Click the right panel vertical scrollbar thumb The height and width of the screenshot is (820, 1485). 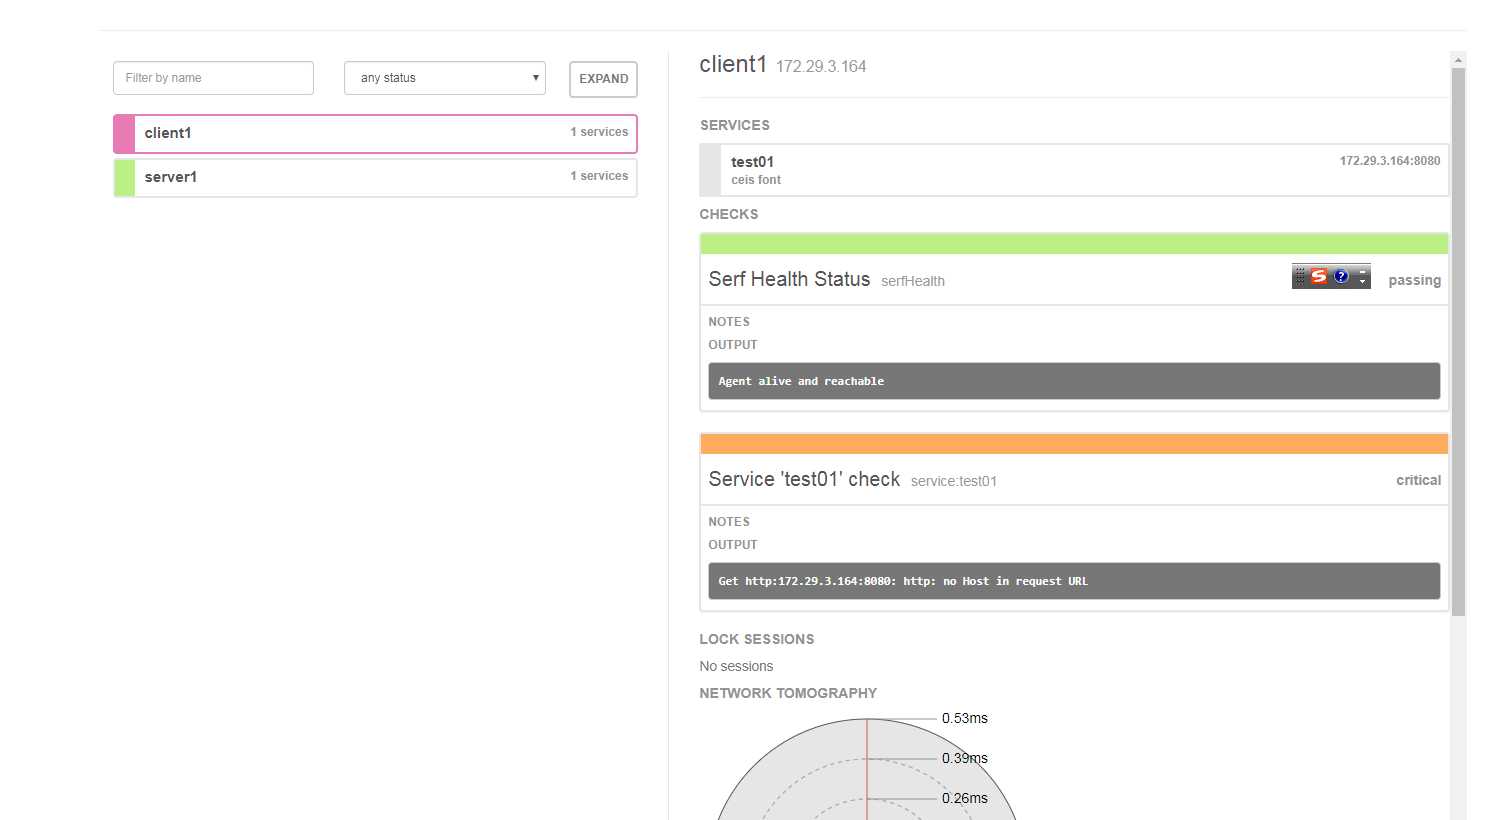(x=1458, y=340)
